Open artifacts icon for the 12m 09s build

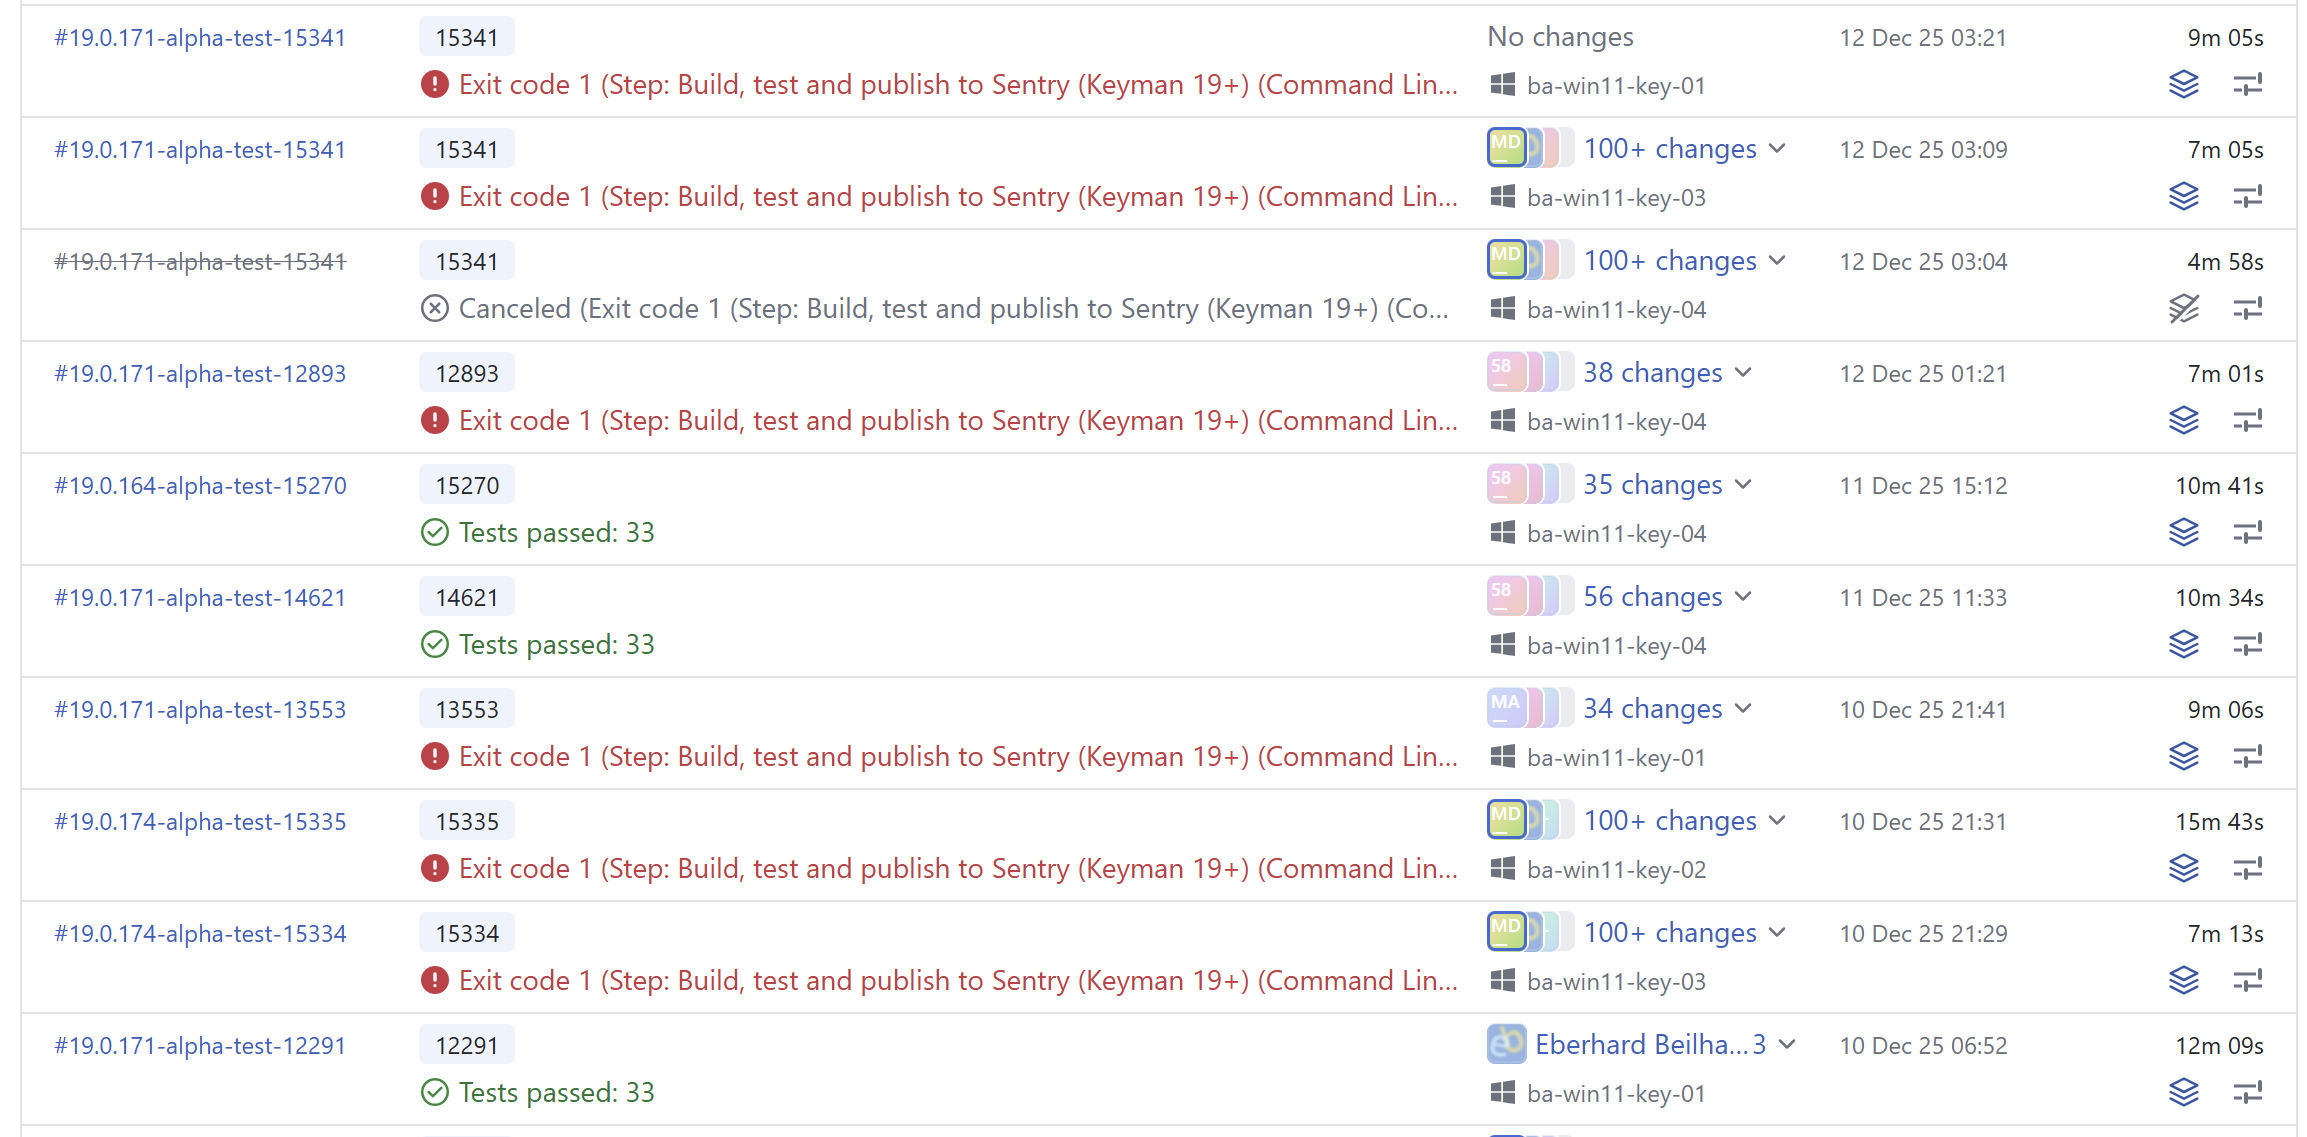pos(2183,1093)
